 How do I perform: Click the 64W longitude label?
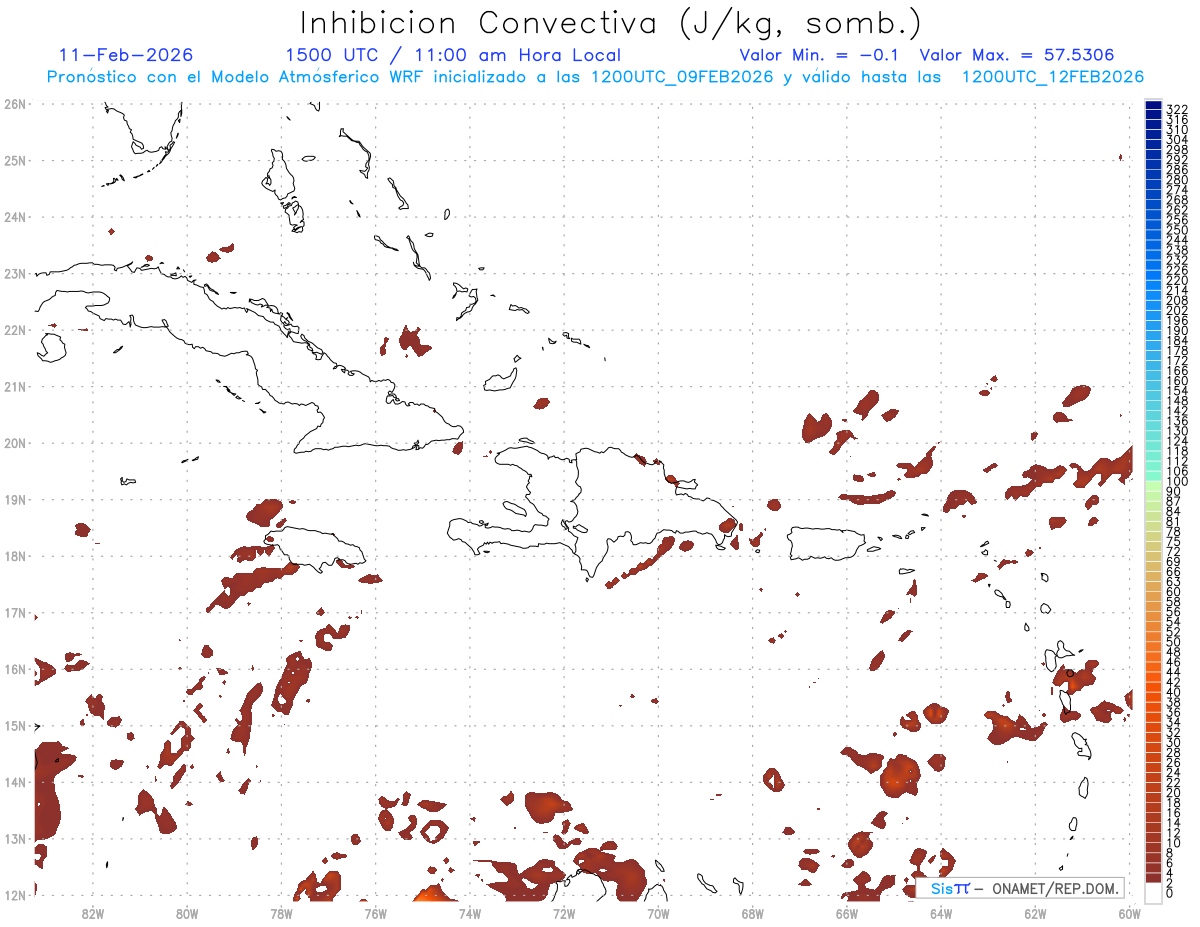pyautogui.click(x=941, y=913)
